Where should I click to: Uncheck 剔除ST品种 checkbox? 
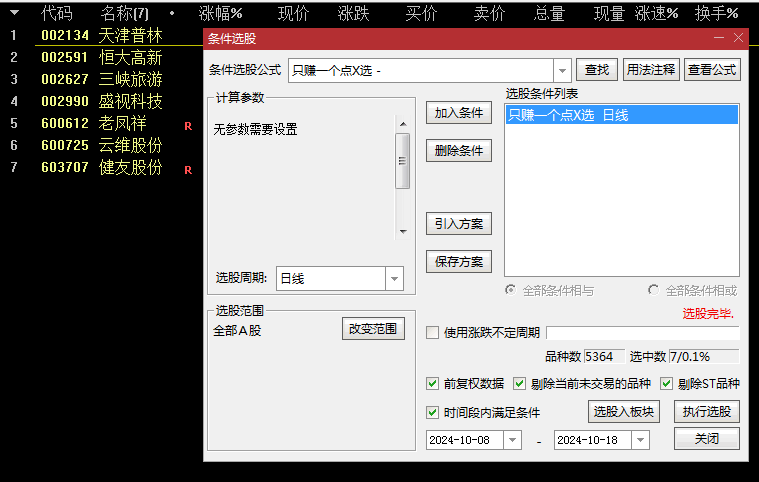click(x=667, y=384)
